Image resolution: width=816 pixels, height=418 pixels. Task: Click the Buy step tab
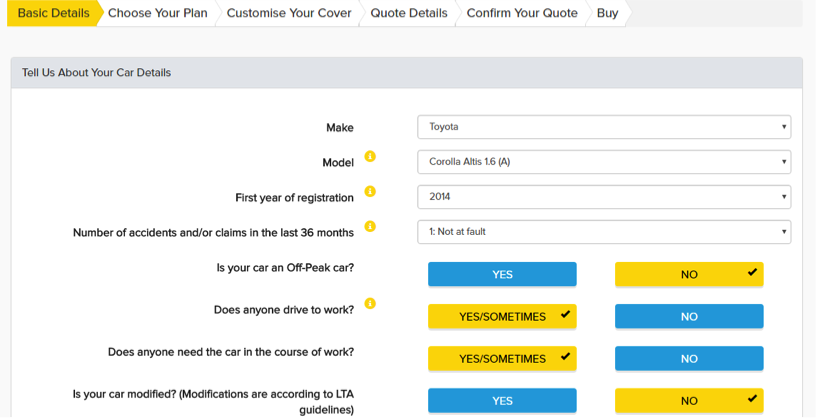pos(607,13)
